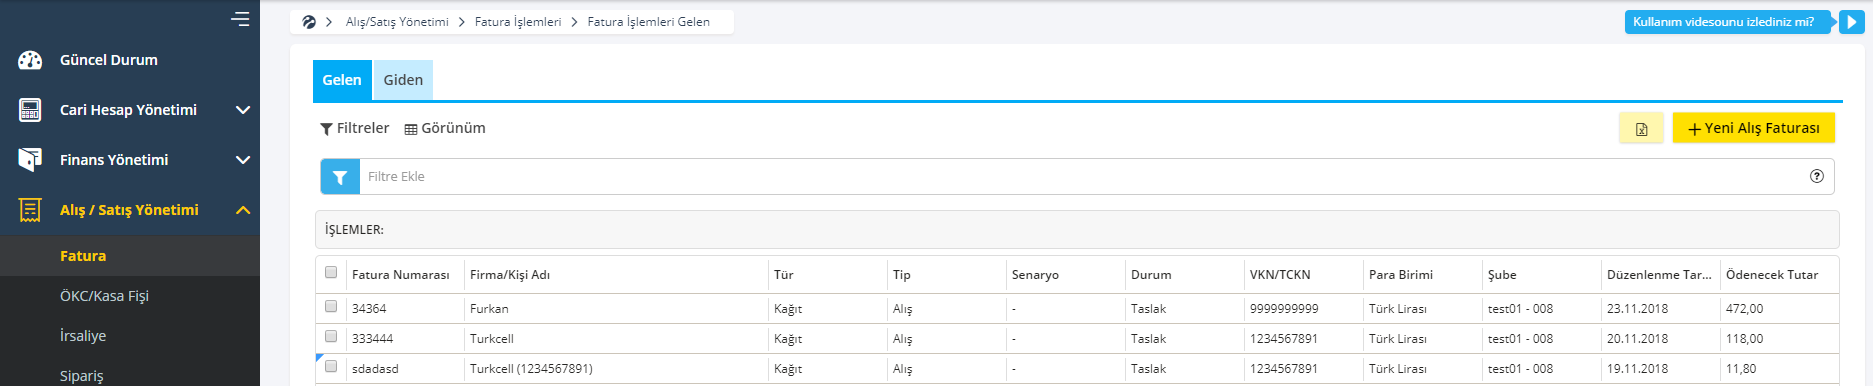Click the play video icon button
This screenshot has height=386, width=1873.
(1851, 22)
